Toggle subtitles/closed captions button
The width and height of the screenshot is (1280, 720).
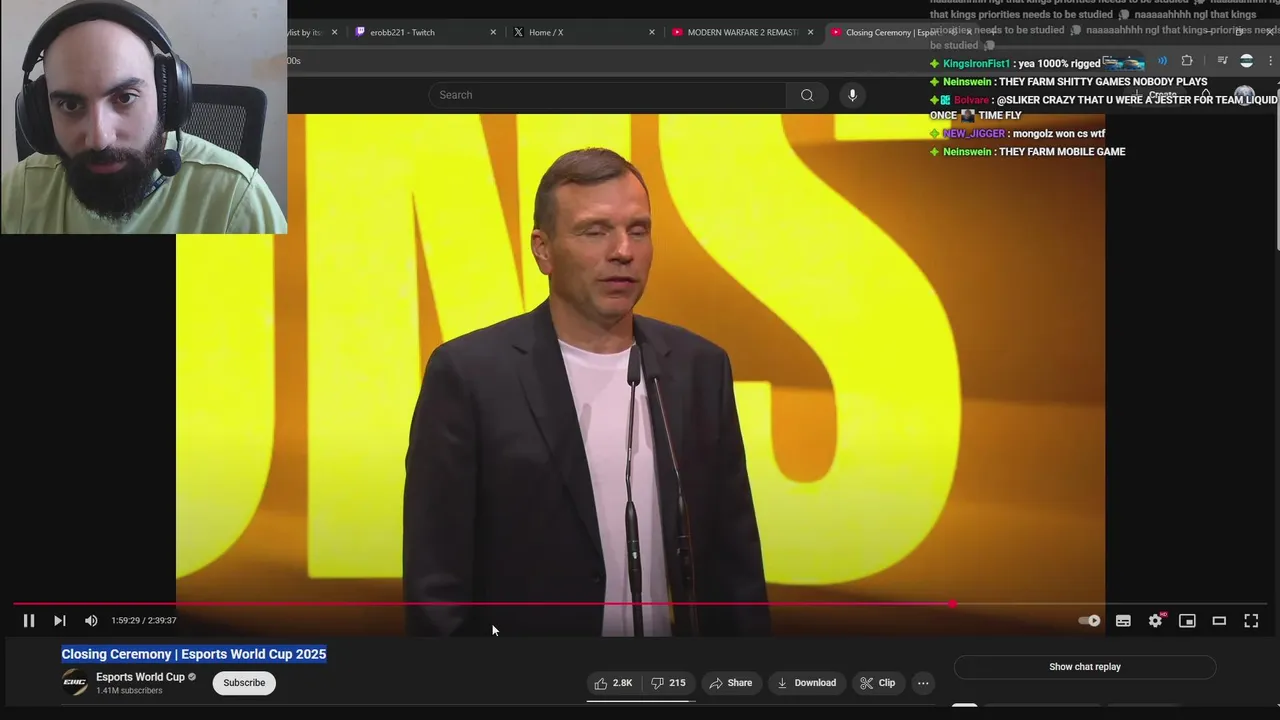(x=1123, y=621)
